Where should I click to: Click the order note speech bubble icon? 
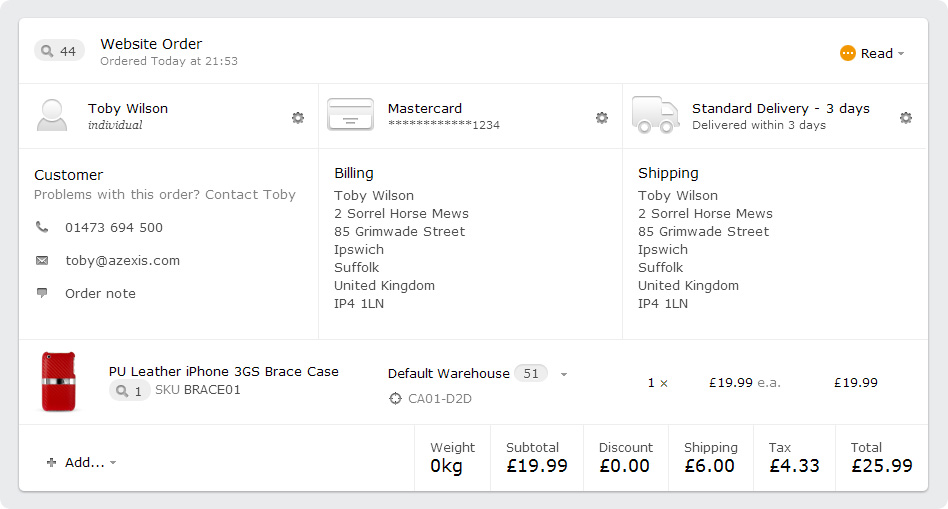[42, 293]
